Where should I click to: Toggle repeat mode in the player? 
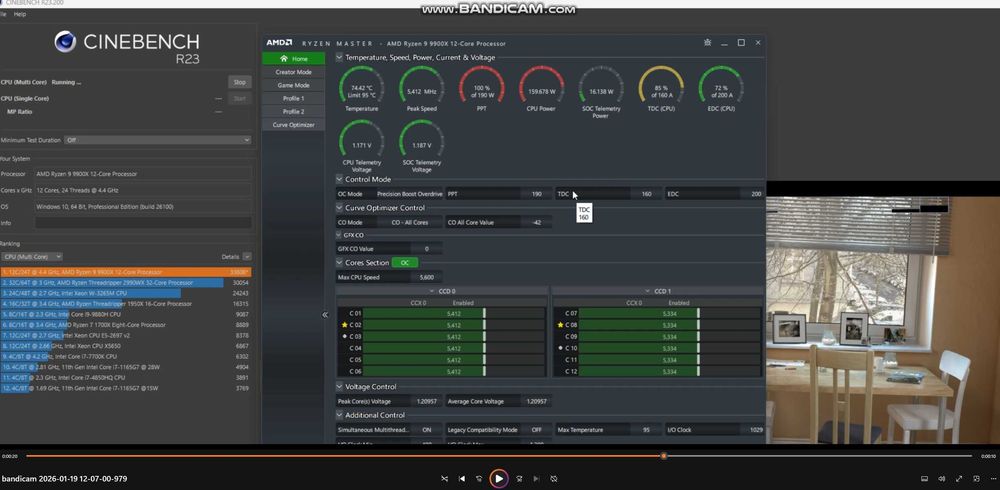[x=554, y=479]
